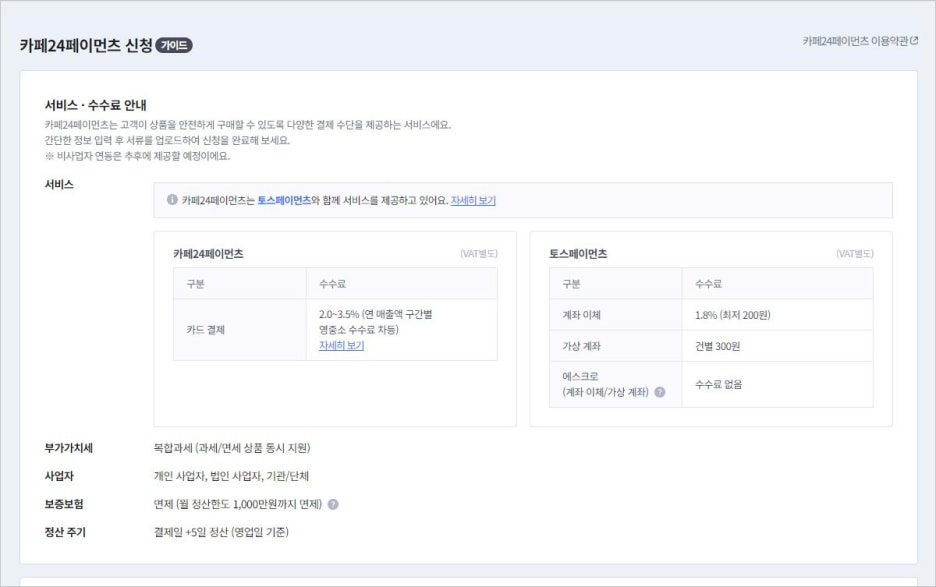
Task: Click the (VAT별도) note on the 토스페이먼츠 card
Action: click(x=854, y=254)
